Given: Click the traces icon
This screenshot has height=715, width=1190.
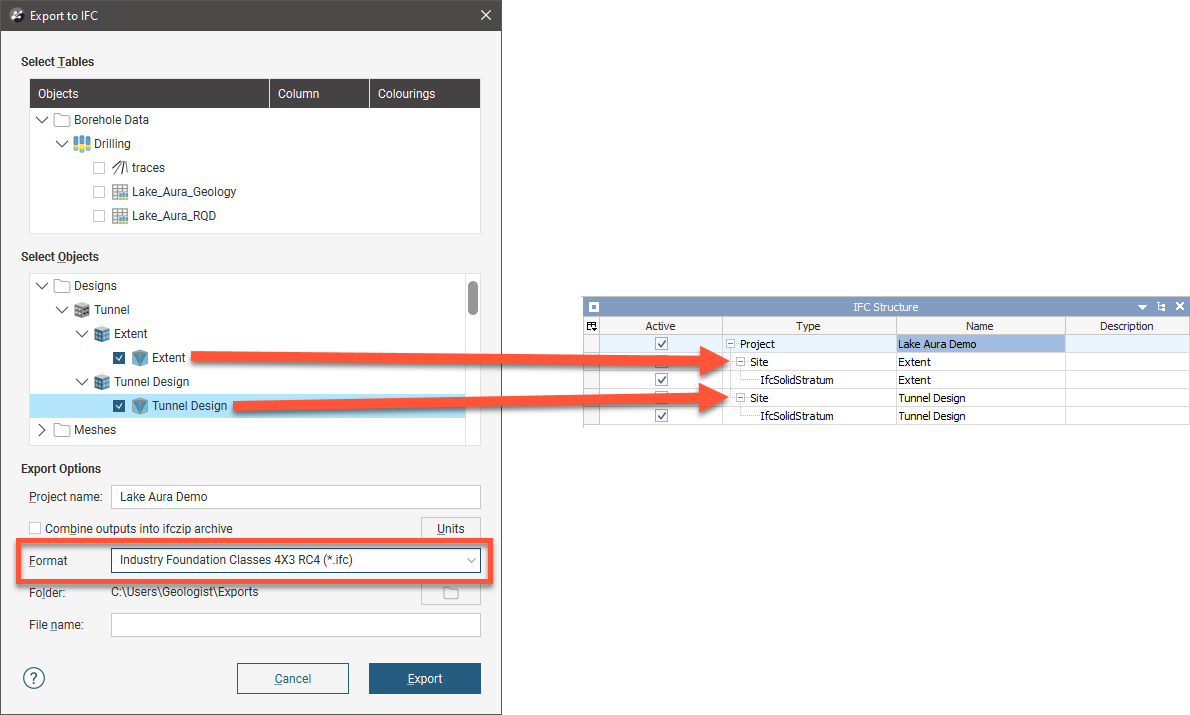Looking at the screenshot, I should (x=120, y=168).
